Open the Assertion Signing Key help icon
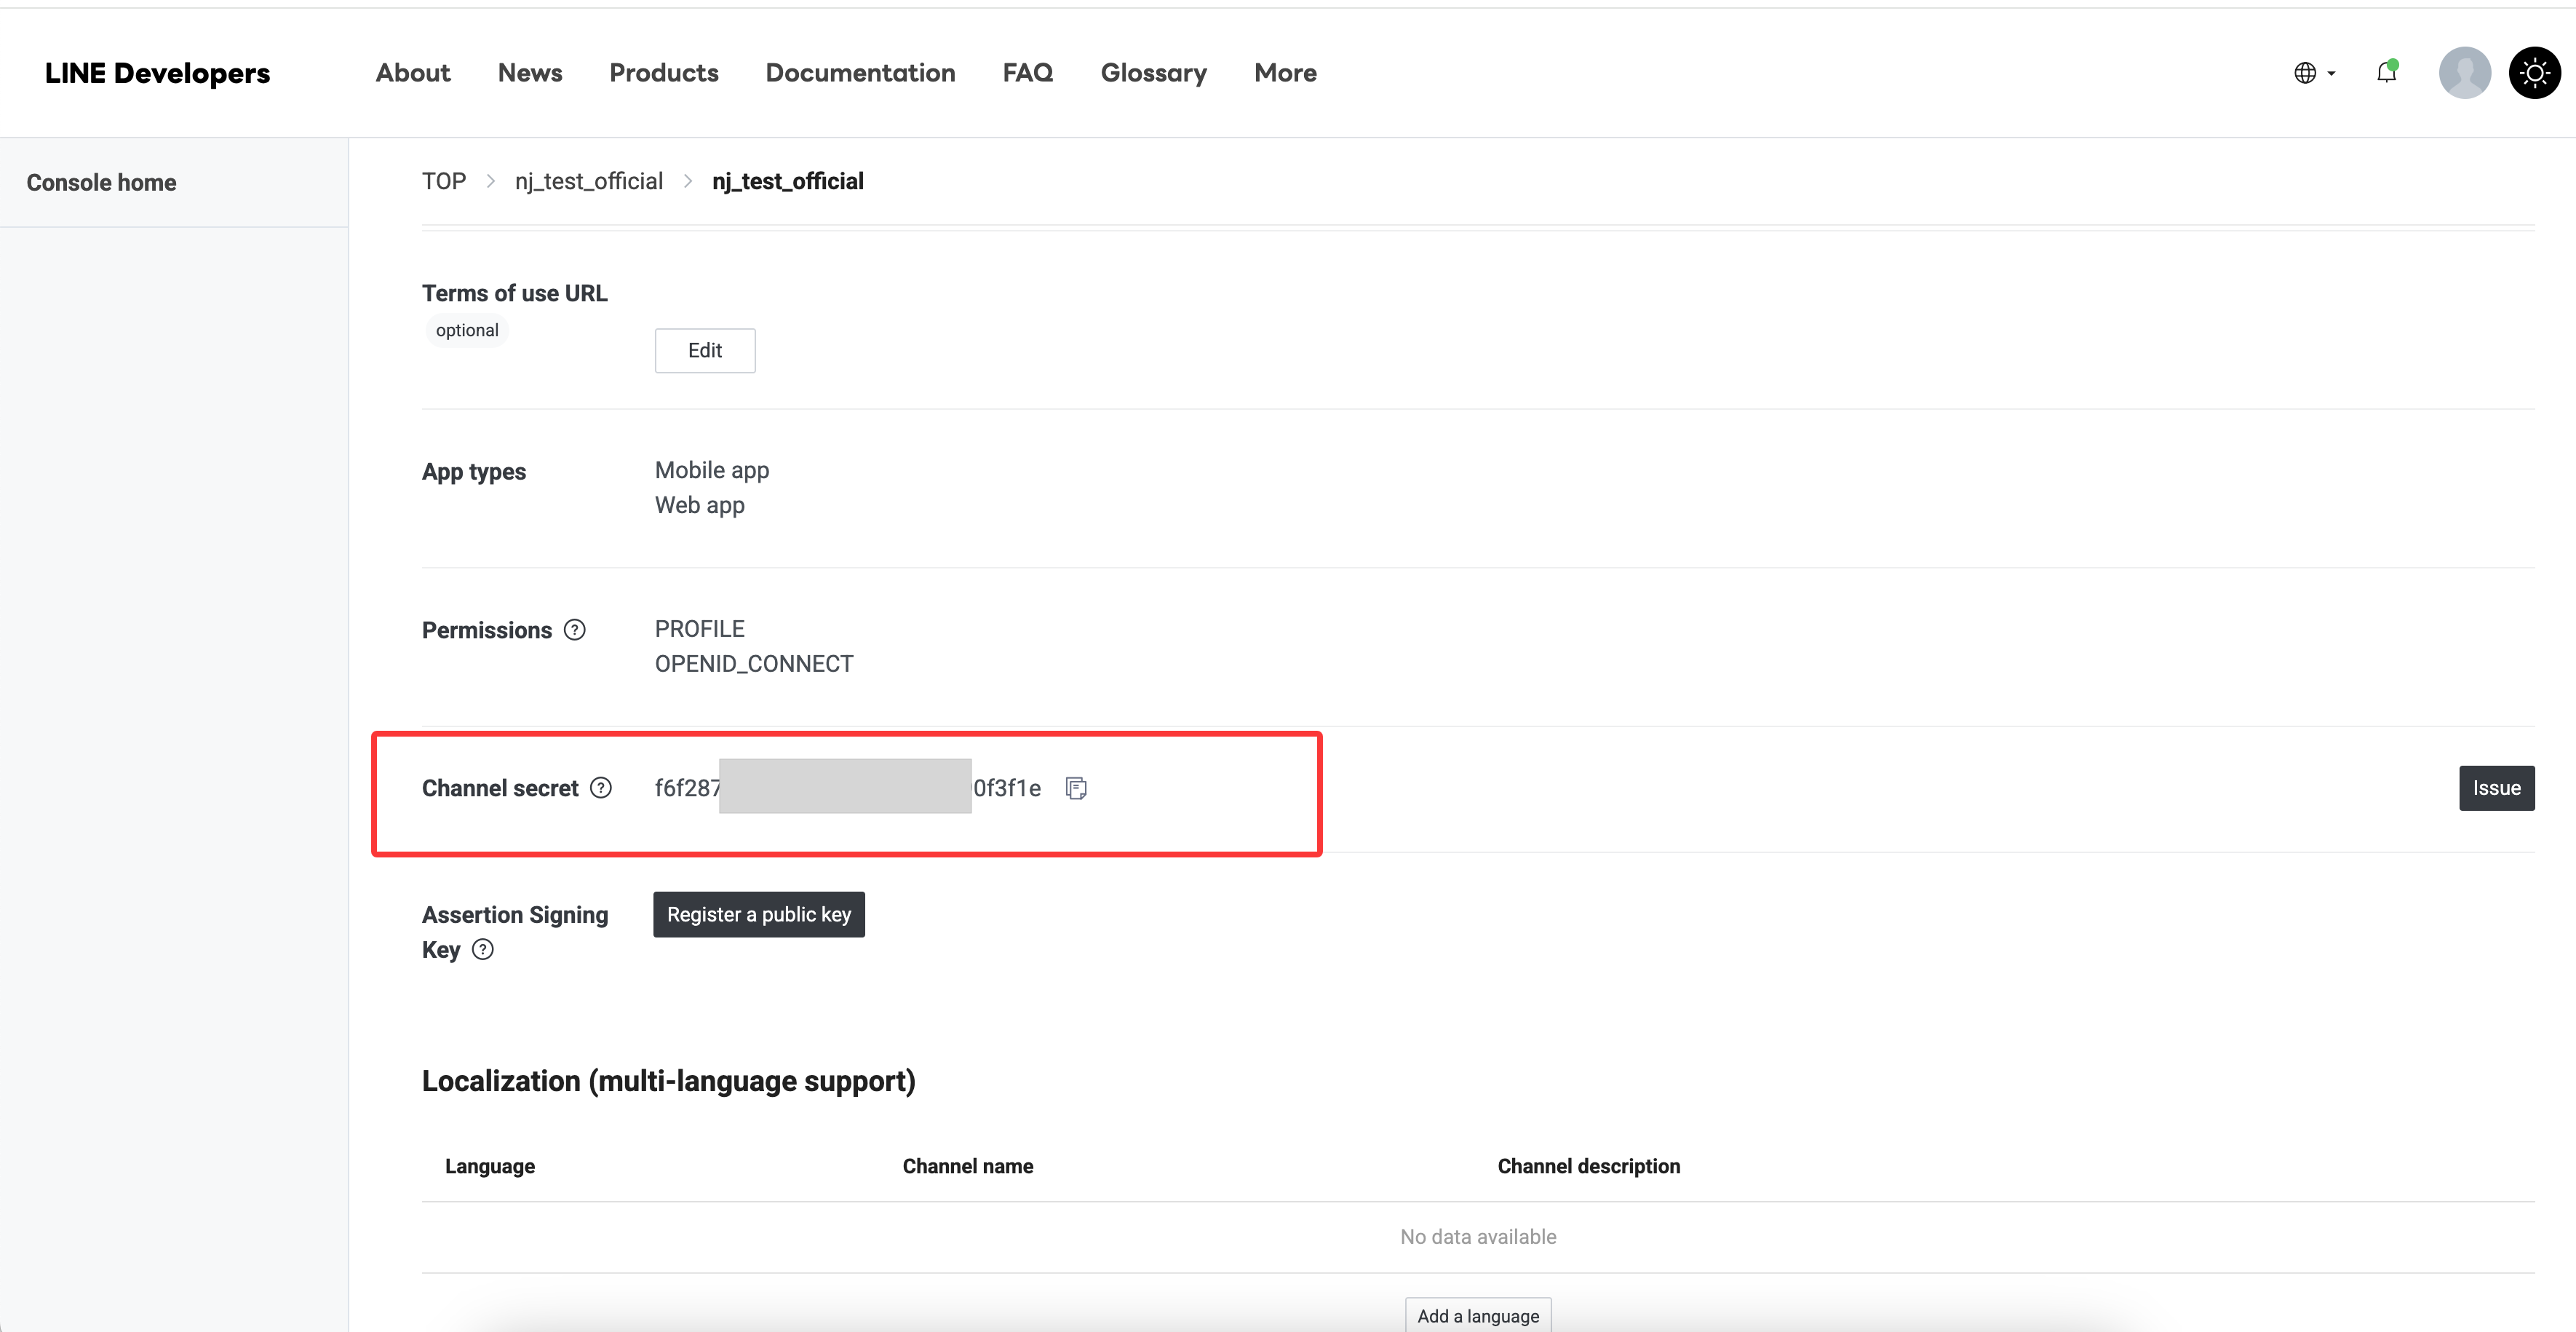 [483, 950]
